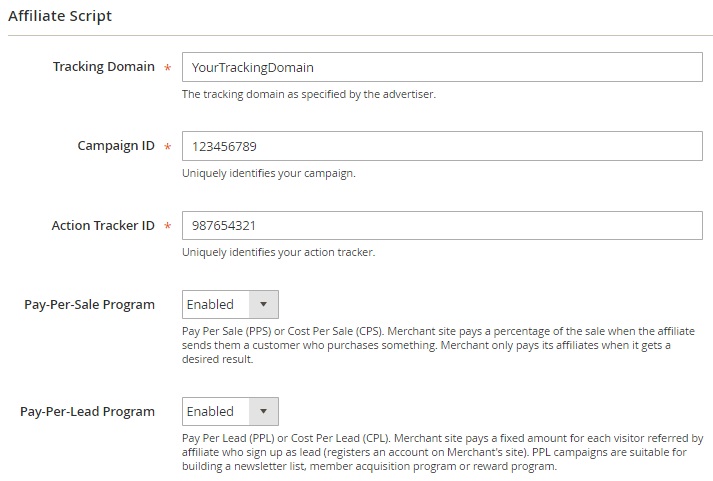The width and height of the screenshot is (713, 481).
Task: Click the 'Uniquely identifies your campaign' note
Action: (269, 173)
